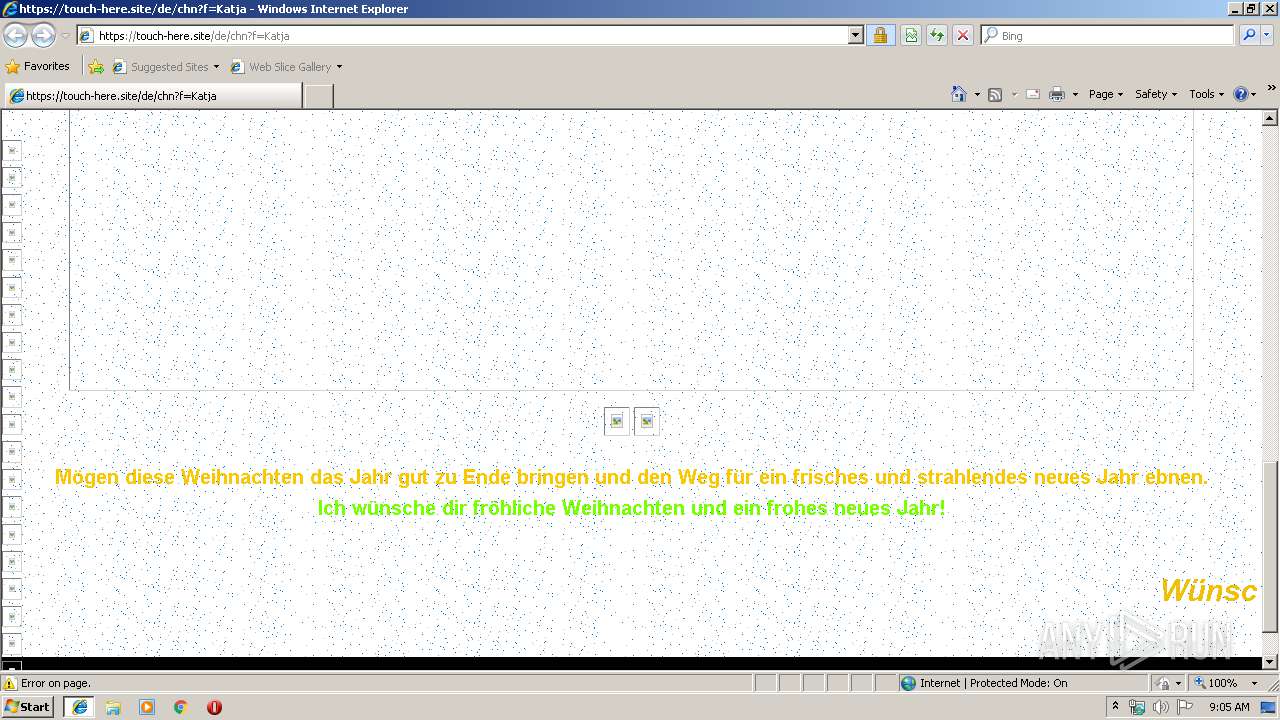Show more command bar items chevron
Screen dimensions: 1280x720
(1271, 89)
